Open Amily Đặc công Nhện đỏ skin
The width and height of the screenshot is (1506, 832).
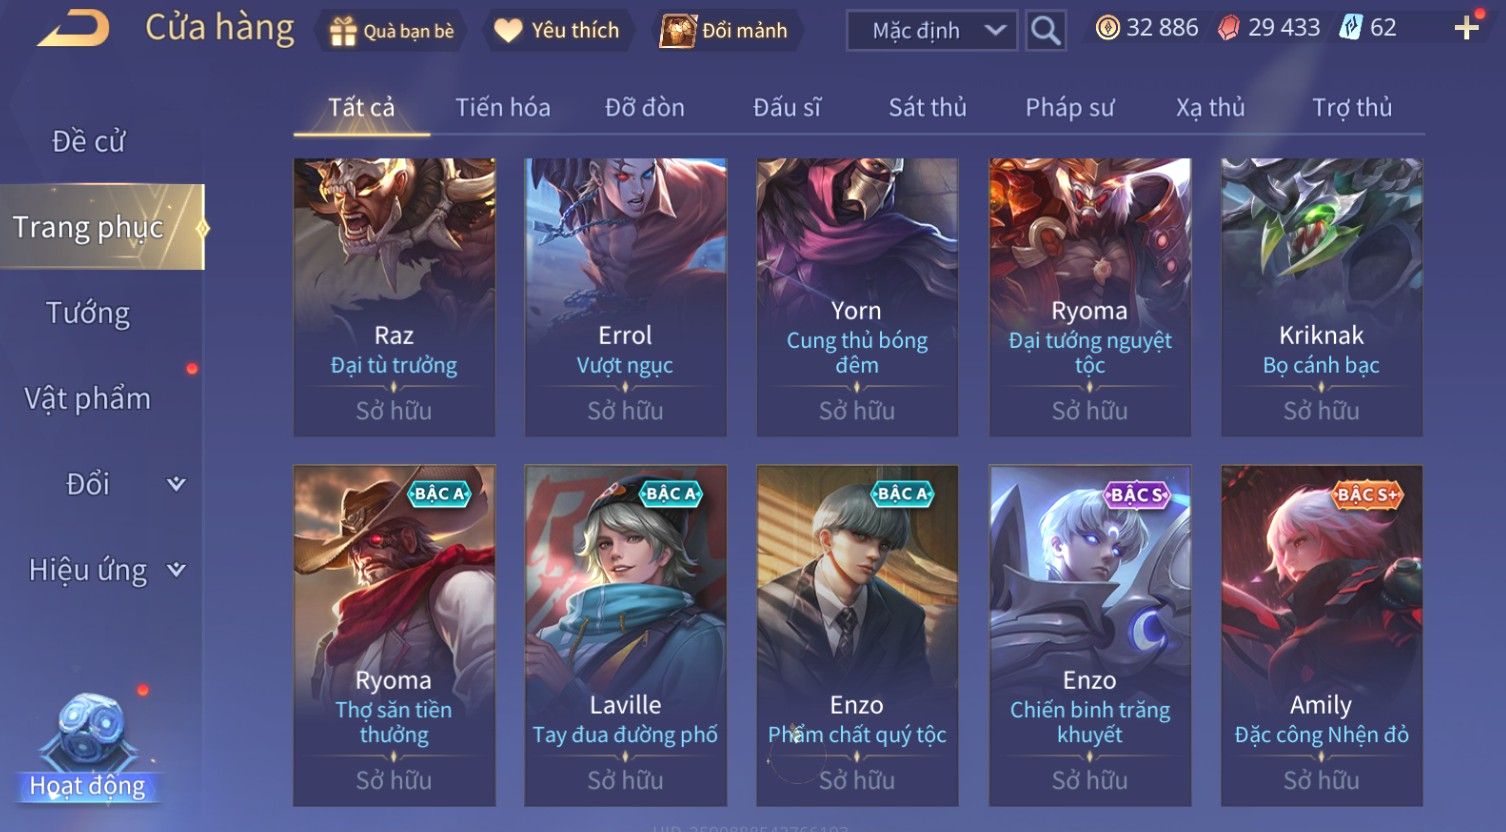[x=1321, y=635]
